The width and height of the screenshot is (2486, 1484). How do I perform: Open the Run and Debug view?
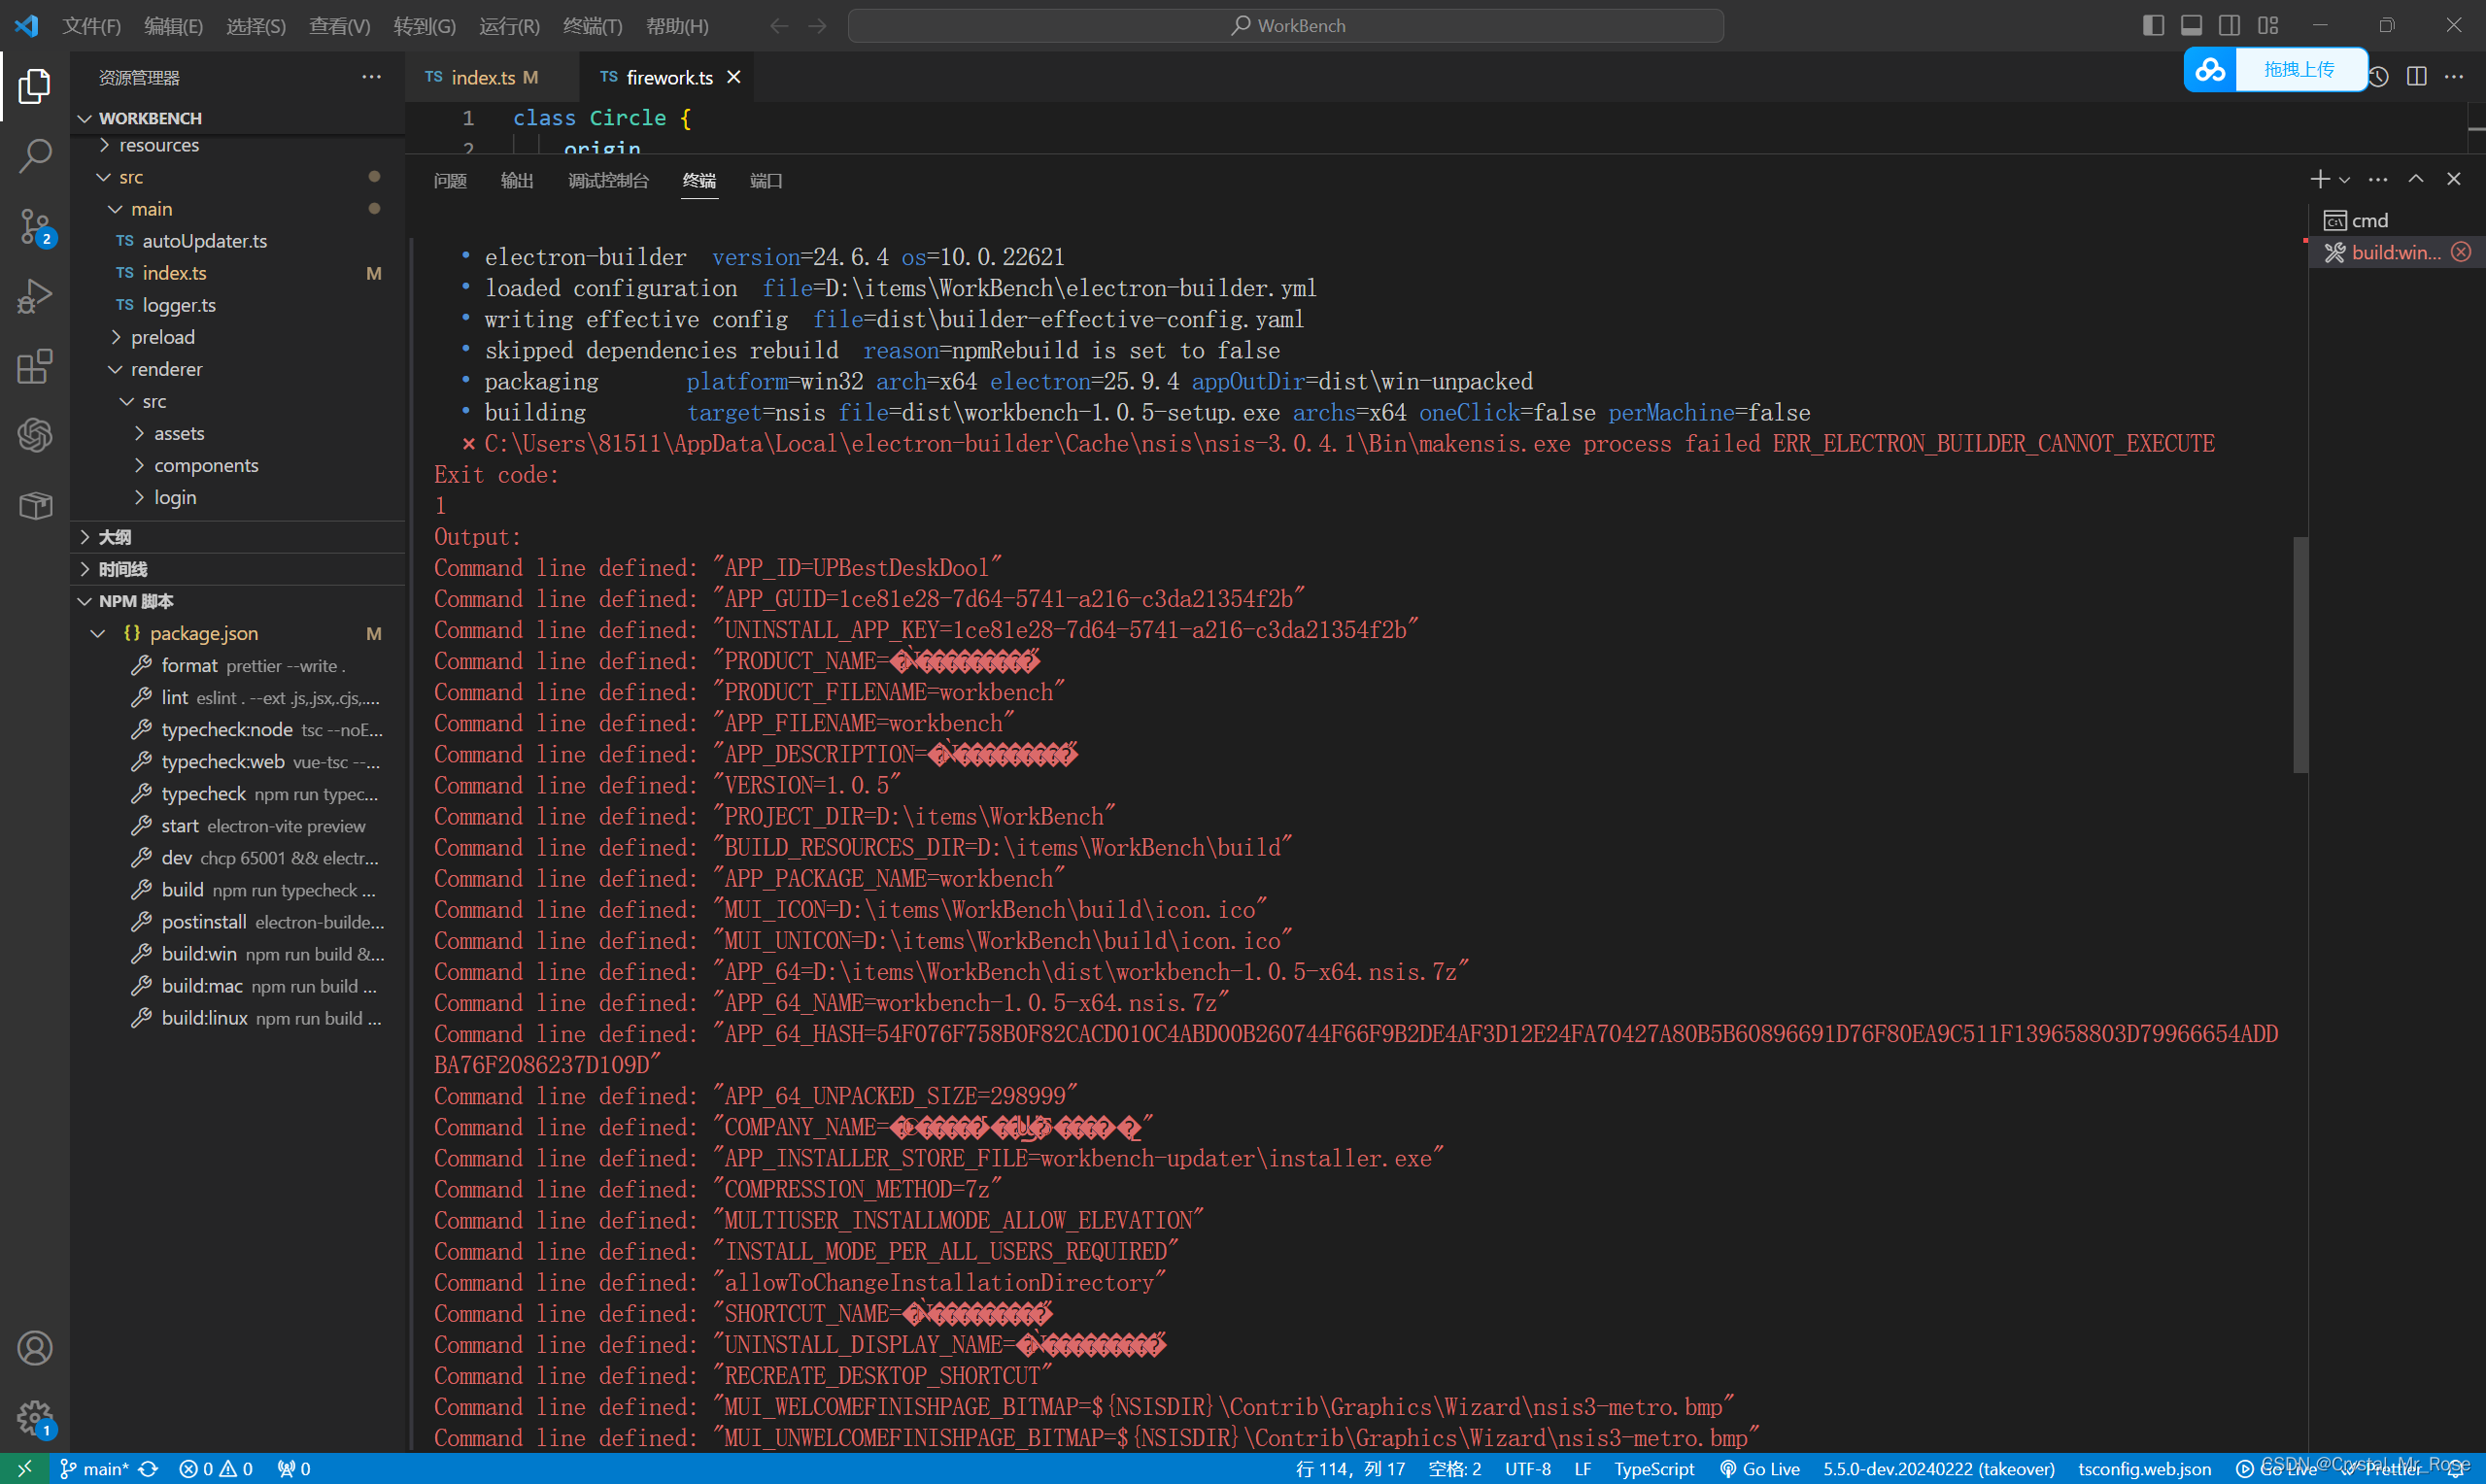tap(35, 296)
